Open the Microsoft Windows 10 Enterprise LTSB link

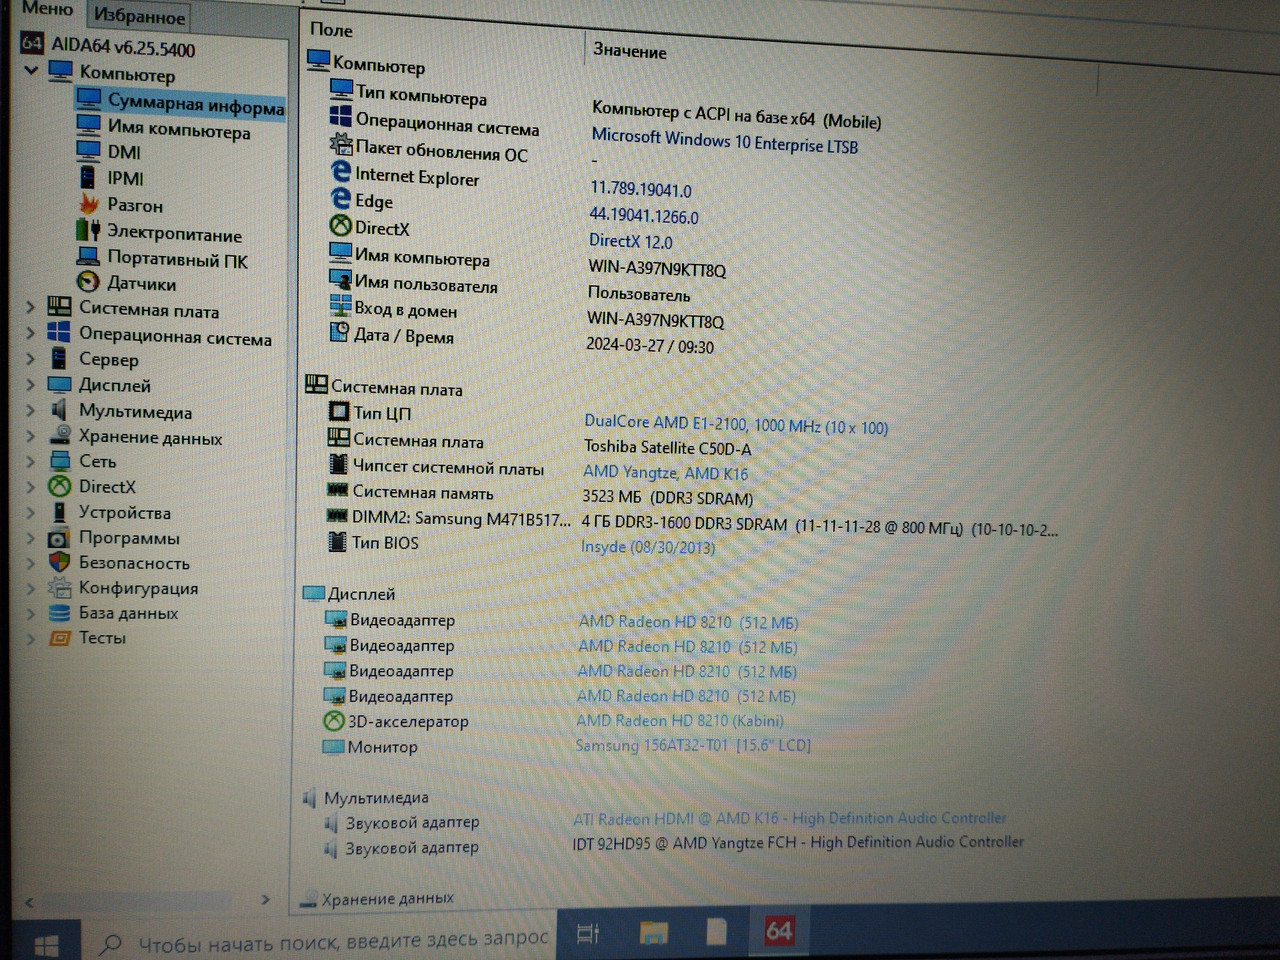pos(724,140)
